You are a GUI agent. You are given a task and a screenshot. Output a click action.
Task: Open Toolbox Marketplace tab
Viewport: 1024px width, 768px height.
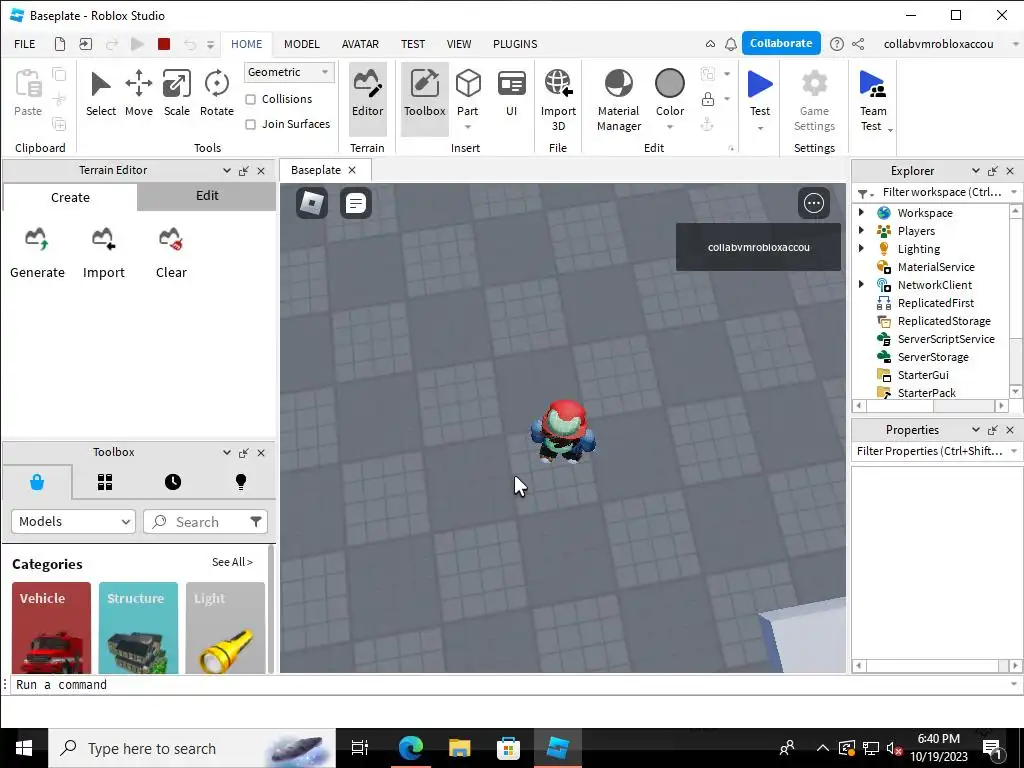point(37,482)
